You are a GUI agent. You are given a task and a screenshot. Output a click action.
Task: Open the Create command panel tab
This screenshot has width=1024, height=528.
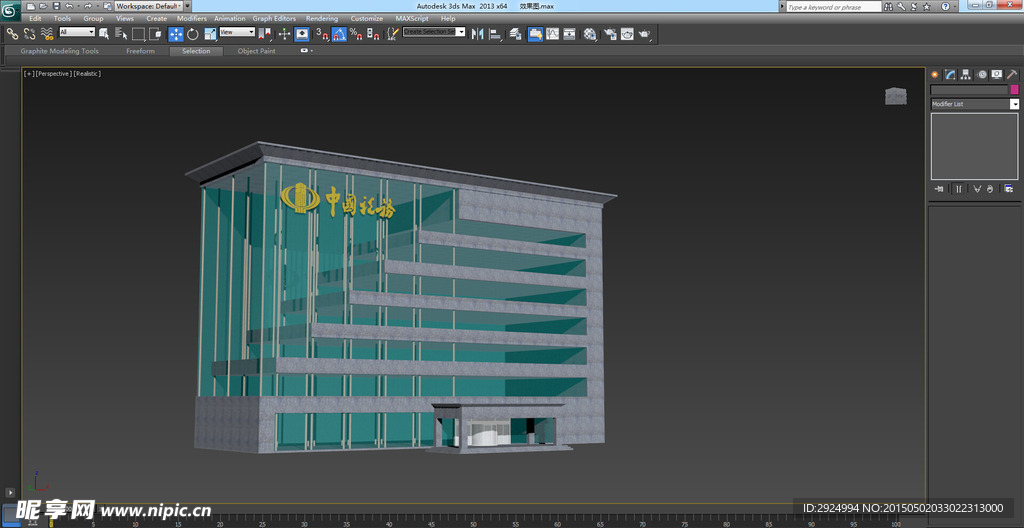point(935,74)
